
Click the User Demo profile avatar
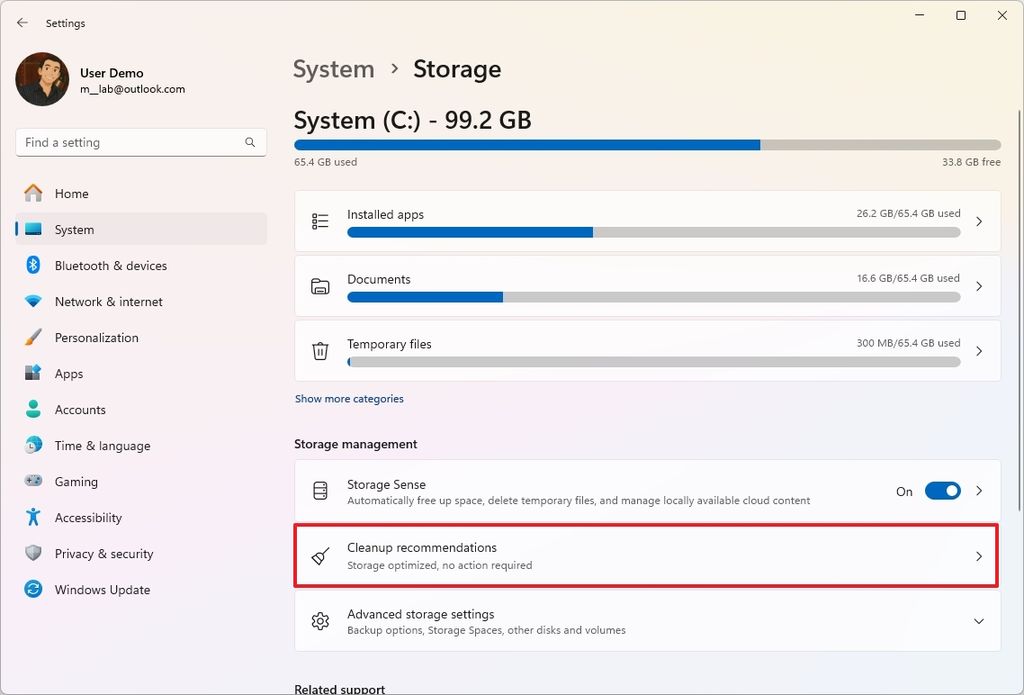(42, 79)
